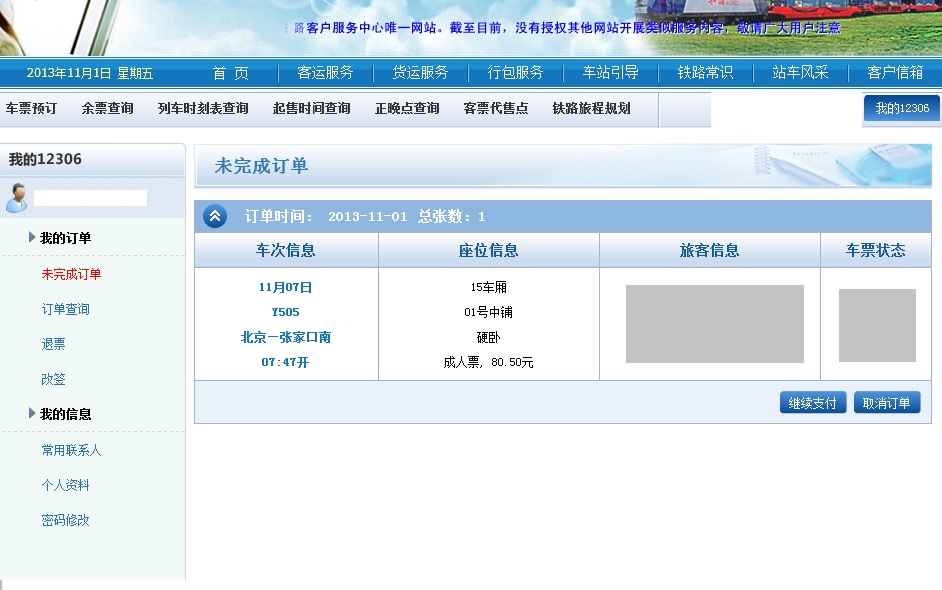Click the 成人票, 80.50元 price text

tap(488, 362)
